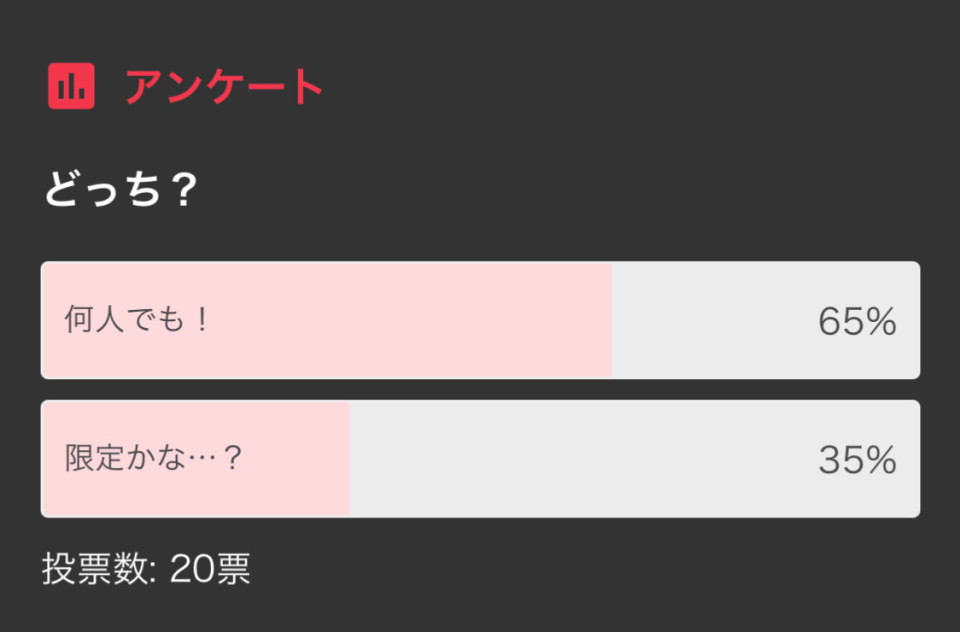The image size is (960, 632).
Task: Click the pink fill of the 35% bar
Action: tap(195, 459)
